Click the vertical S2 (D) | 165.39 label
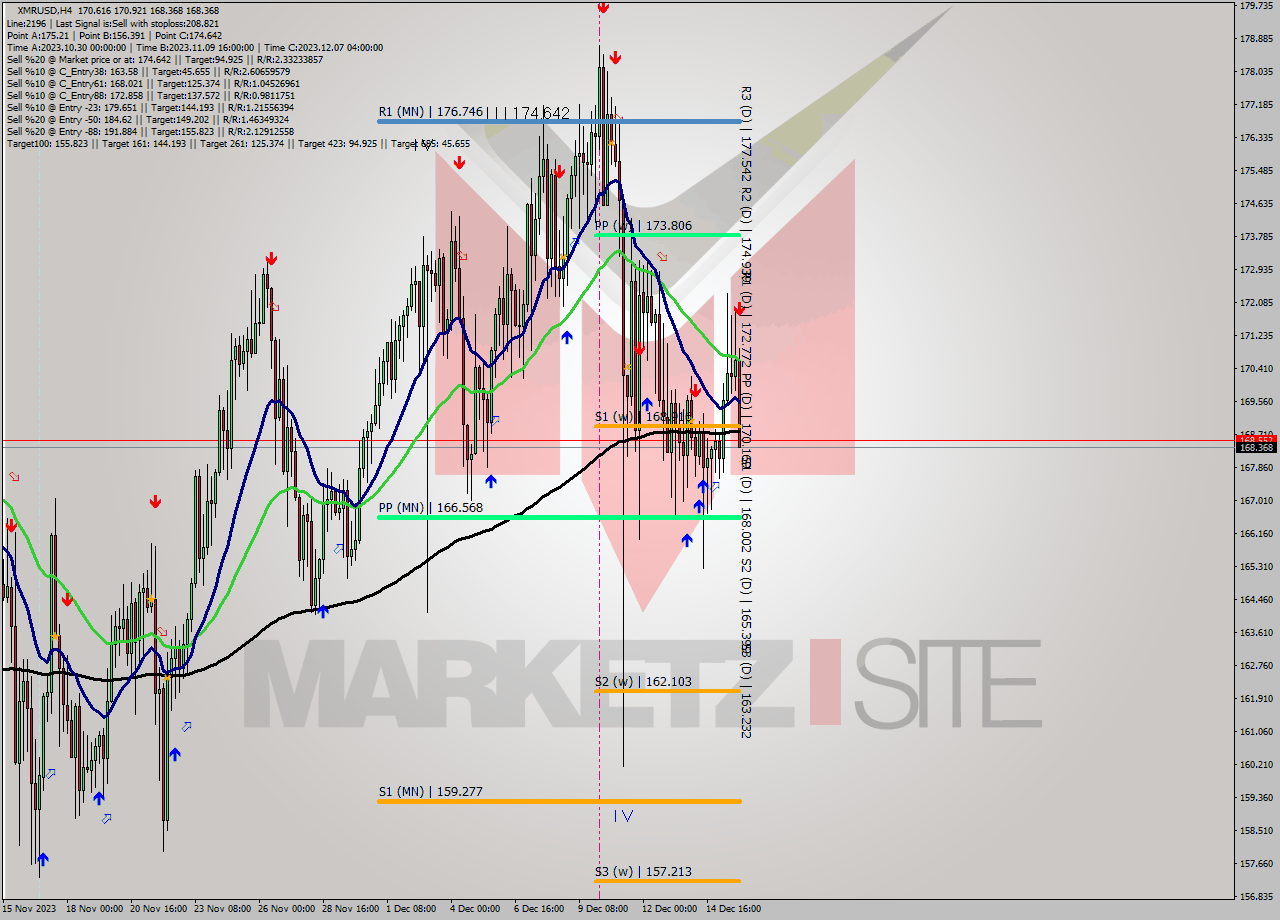The height and width of the screenshot is (920, 1280). click(x=746, y=603)
